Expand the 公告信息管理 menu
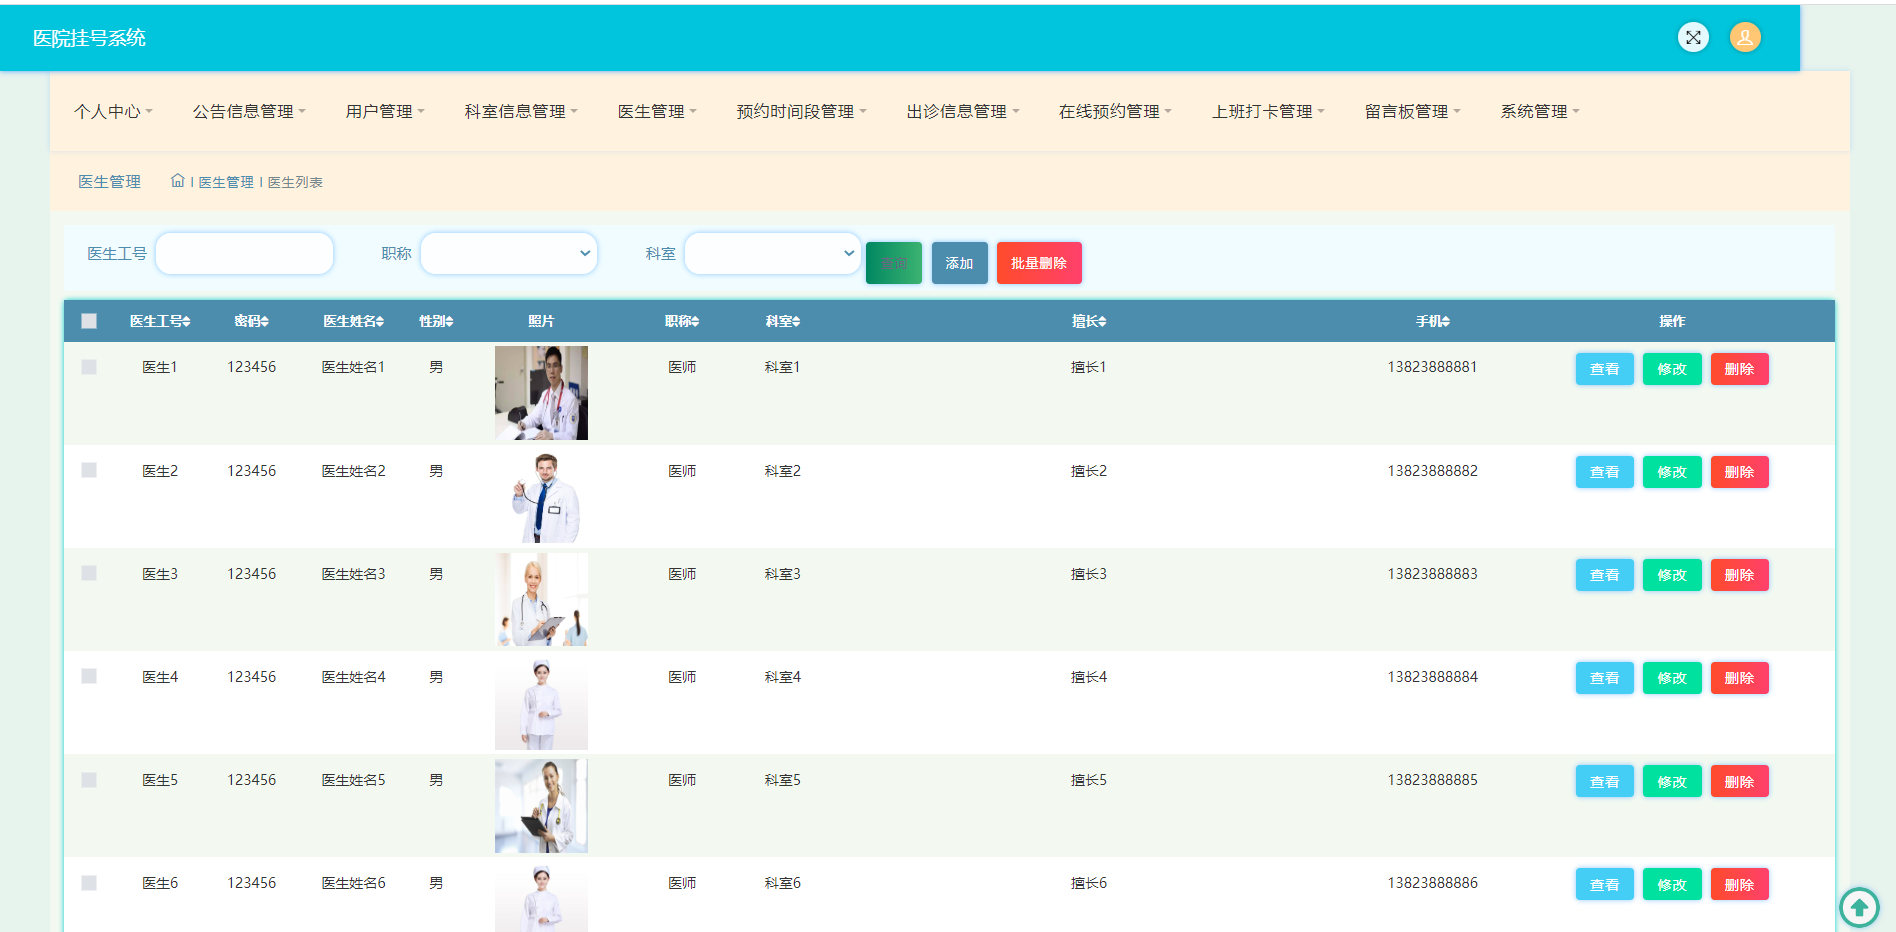This screenshot has width=1896, height=932. click(x=249, y=111)
